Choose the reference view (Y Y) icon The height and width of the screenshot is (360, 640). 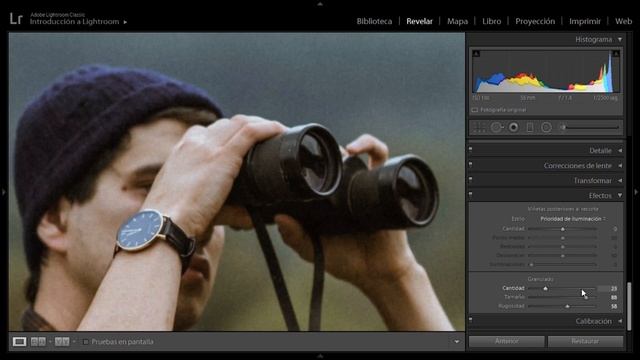tap(62, 342)
